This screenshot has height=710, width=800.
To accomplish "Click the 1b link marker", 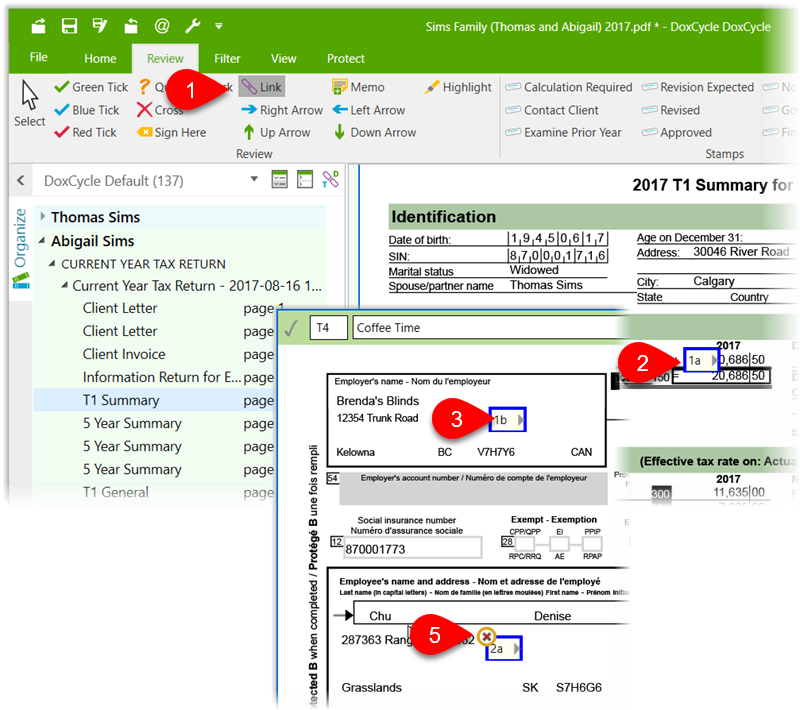I will click(507, 419).
